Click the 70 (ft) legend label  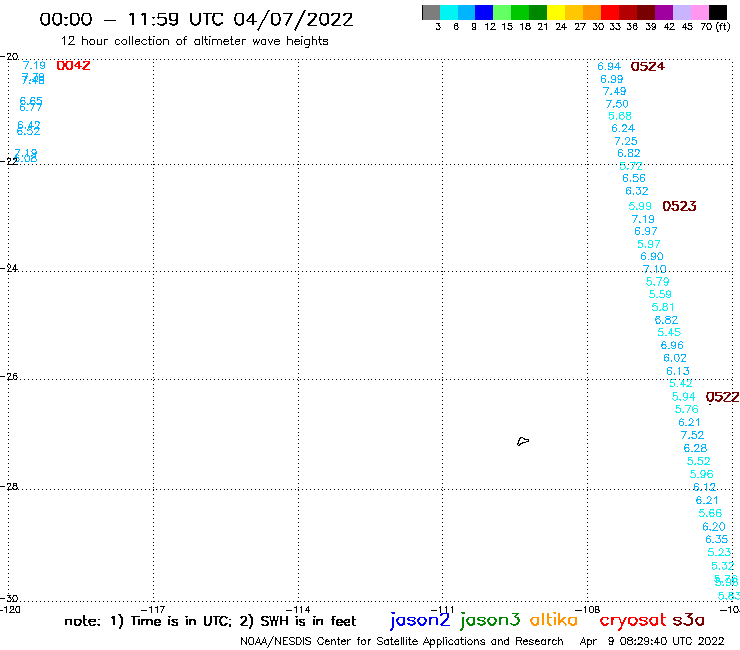[x=715, y=27]
